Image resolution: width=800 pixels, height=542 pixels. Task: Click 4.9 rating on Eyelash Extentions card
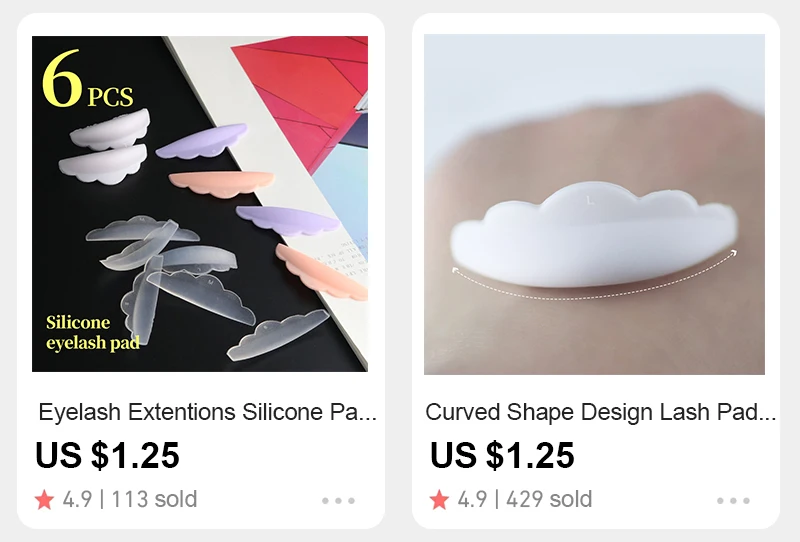point(78,500)
